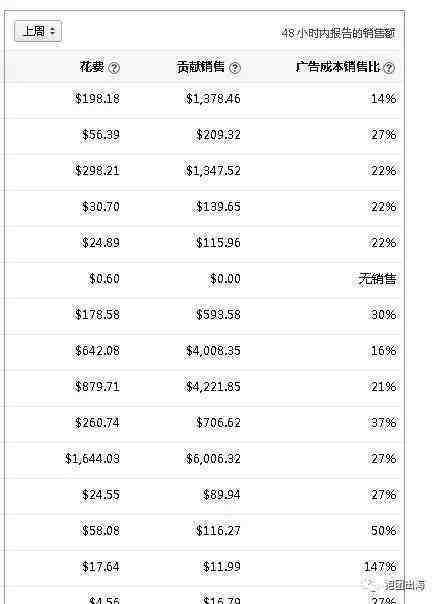Screen dimensions: 438x604
Task: Click the 147% ACoS value
Action: pos(380,566)
